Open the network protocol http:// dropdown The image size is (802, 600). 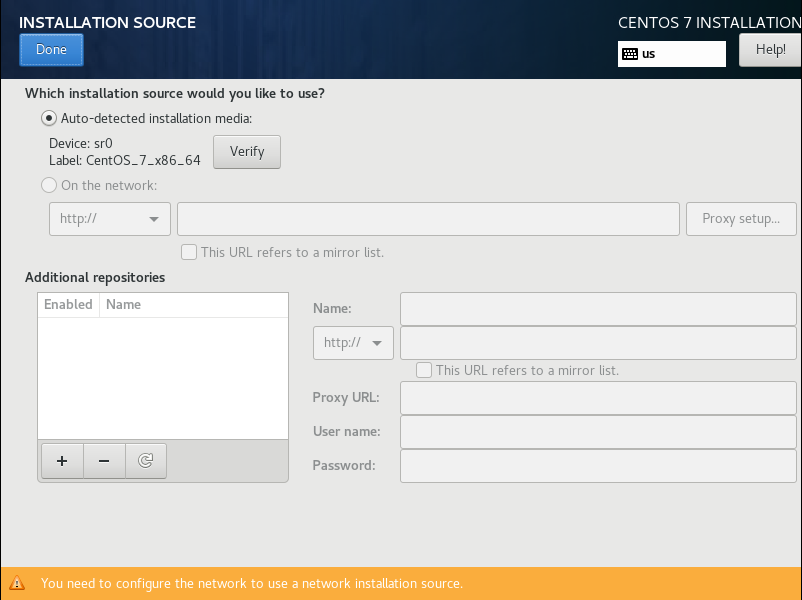pyautogui.click(x=110, y=219)
